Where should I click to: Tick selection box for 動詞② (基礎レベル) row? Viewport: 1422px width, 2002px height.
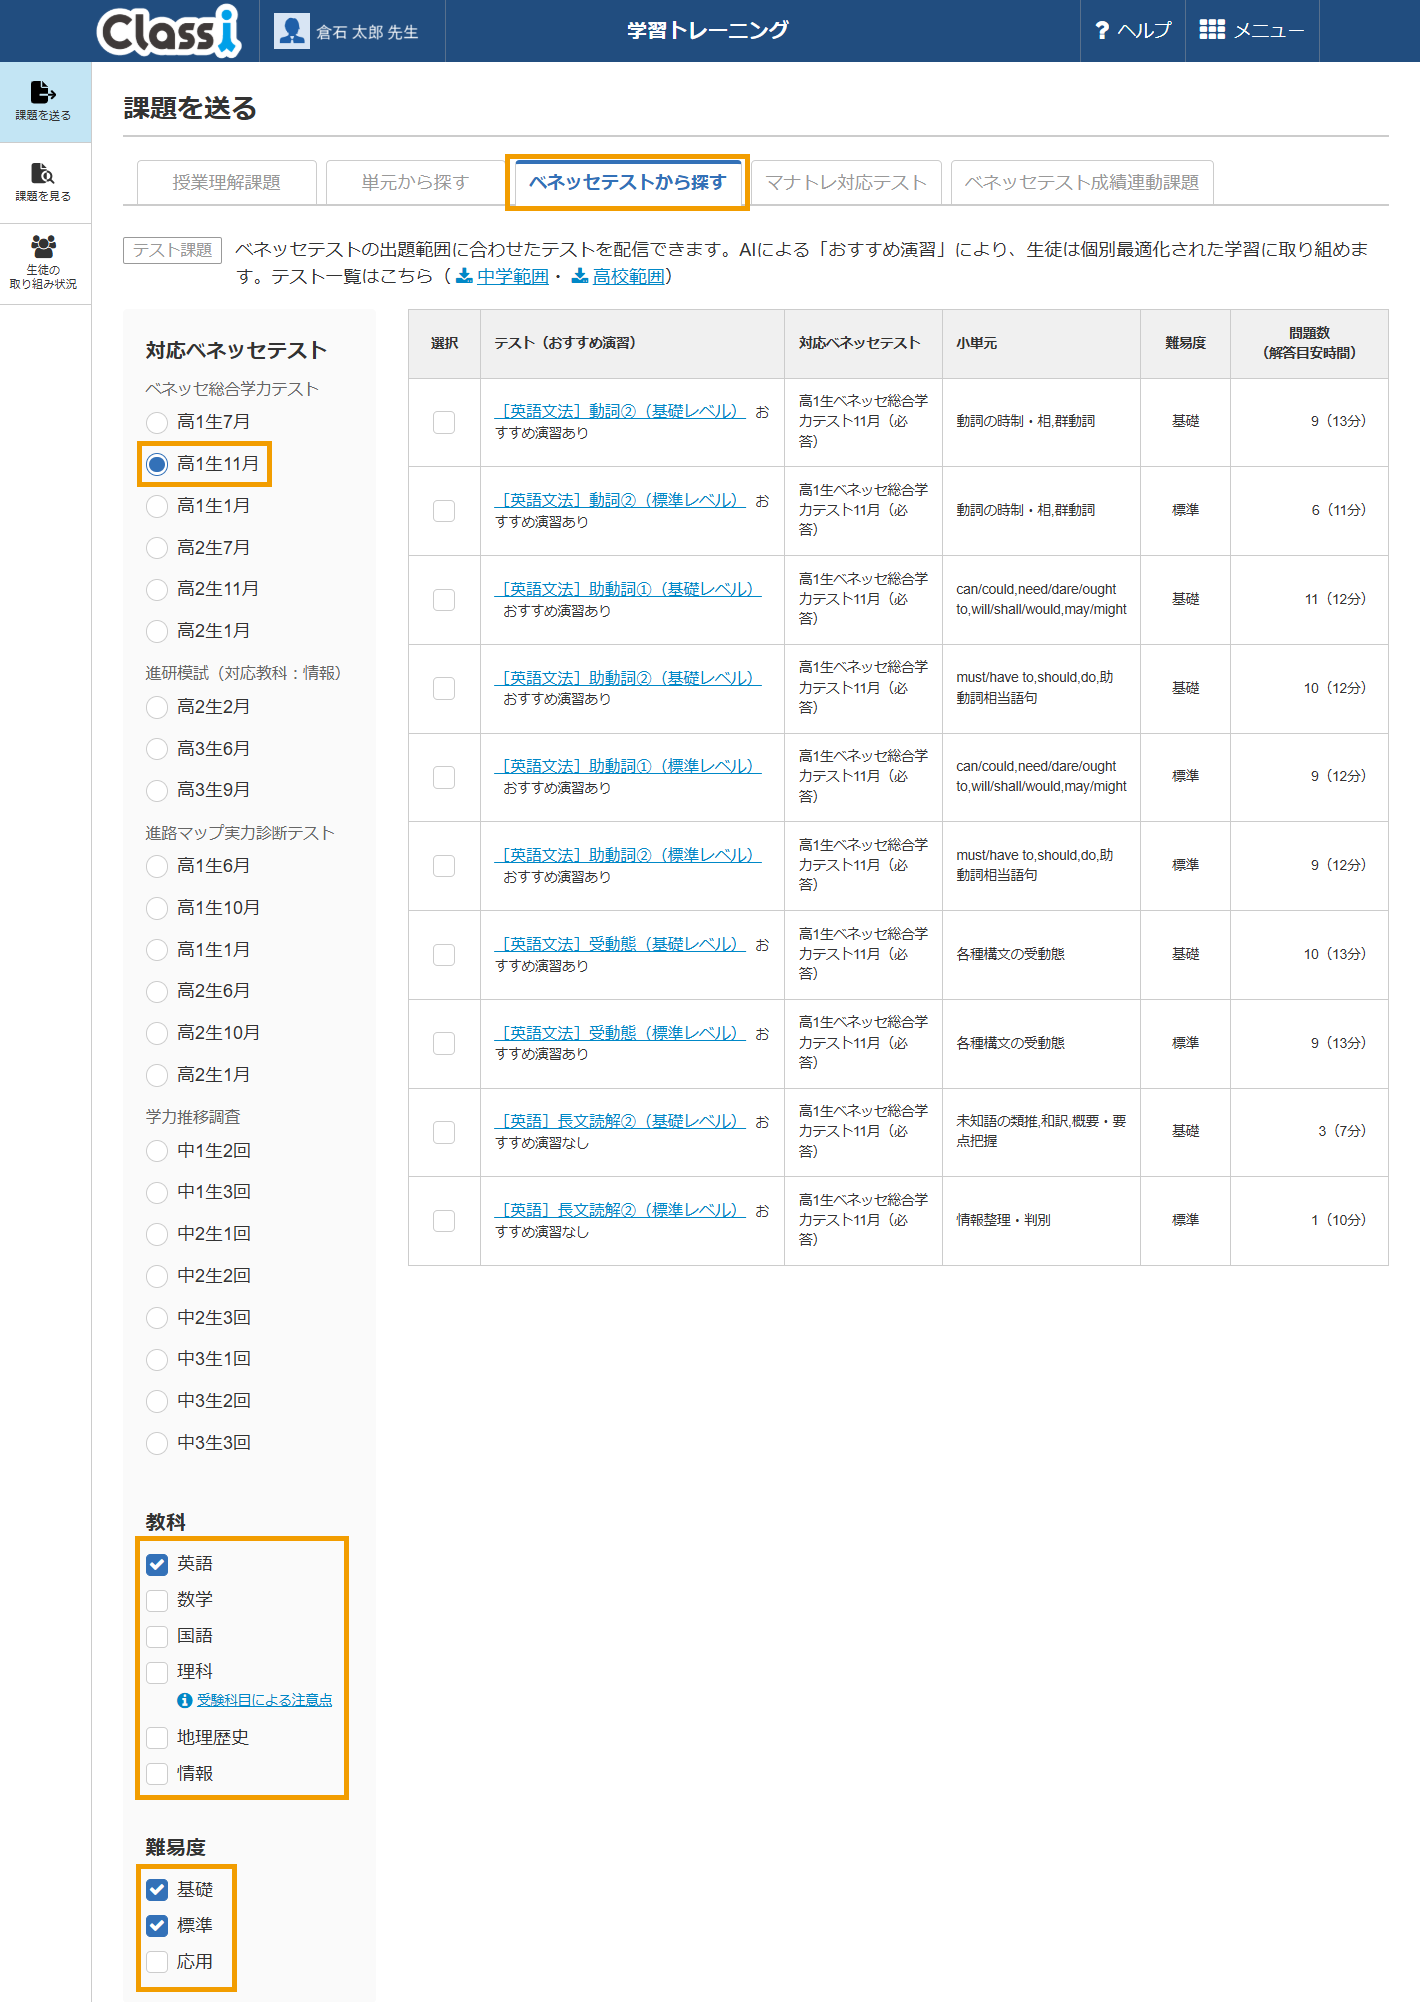[444, 422]
